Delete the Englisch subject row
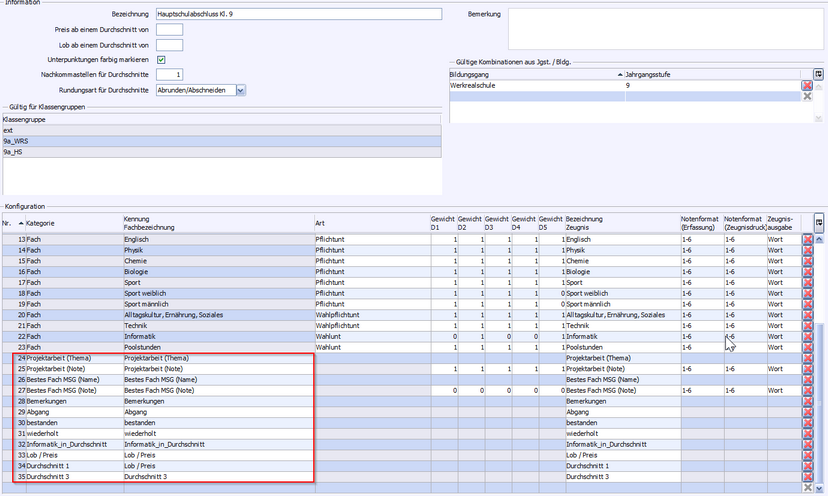 807,240
